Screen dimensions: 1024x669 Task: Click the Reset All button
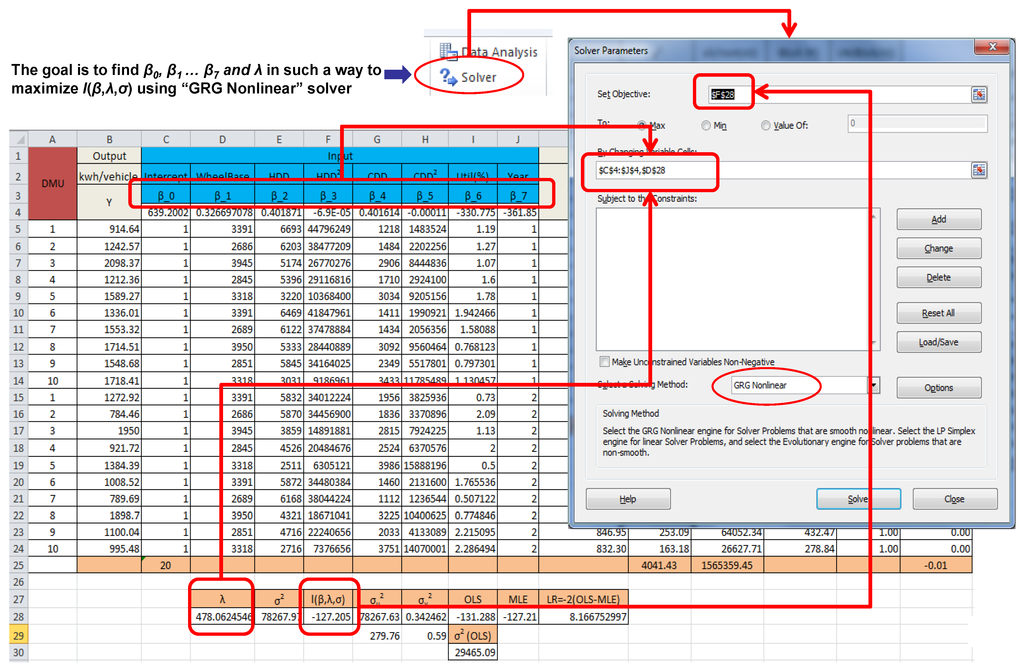click(x=938, y=313)
